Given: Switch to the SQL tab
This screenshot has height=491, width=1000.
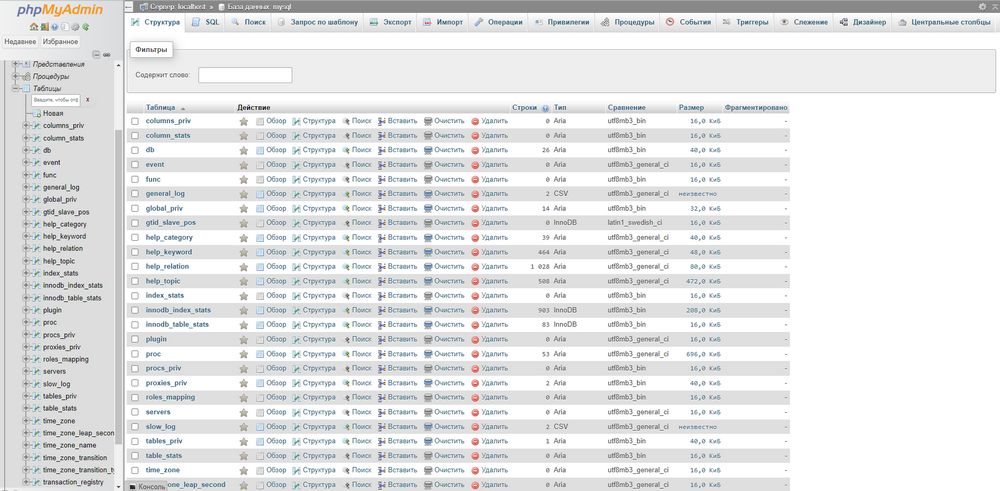Looking at the screenshot, I should (206, 22).
